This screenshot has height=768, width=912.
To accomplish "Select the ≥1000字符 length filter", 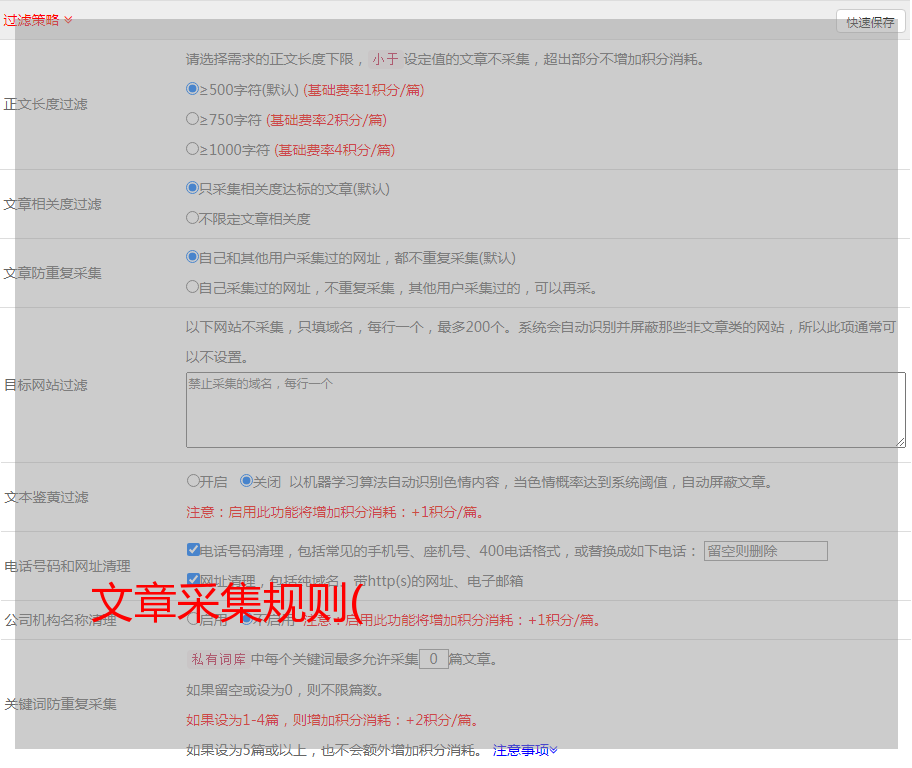I will tap(193, 149).
